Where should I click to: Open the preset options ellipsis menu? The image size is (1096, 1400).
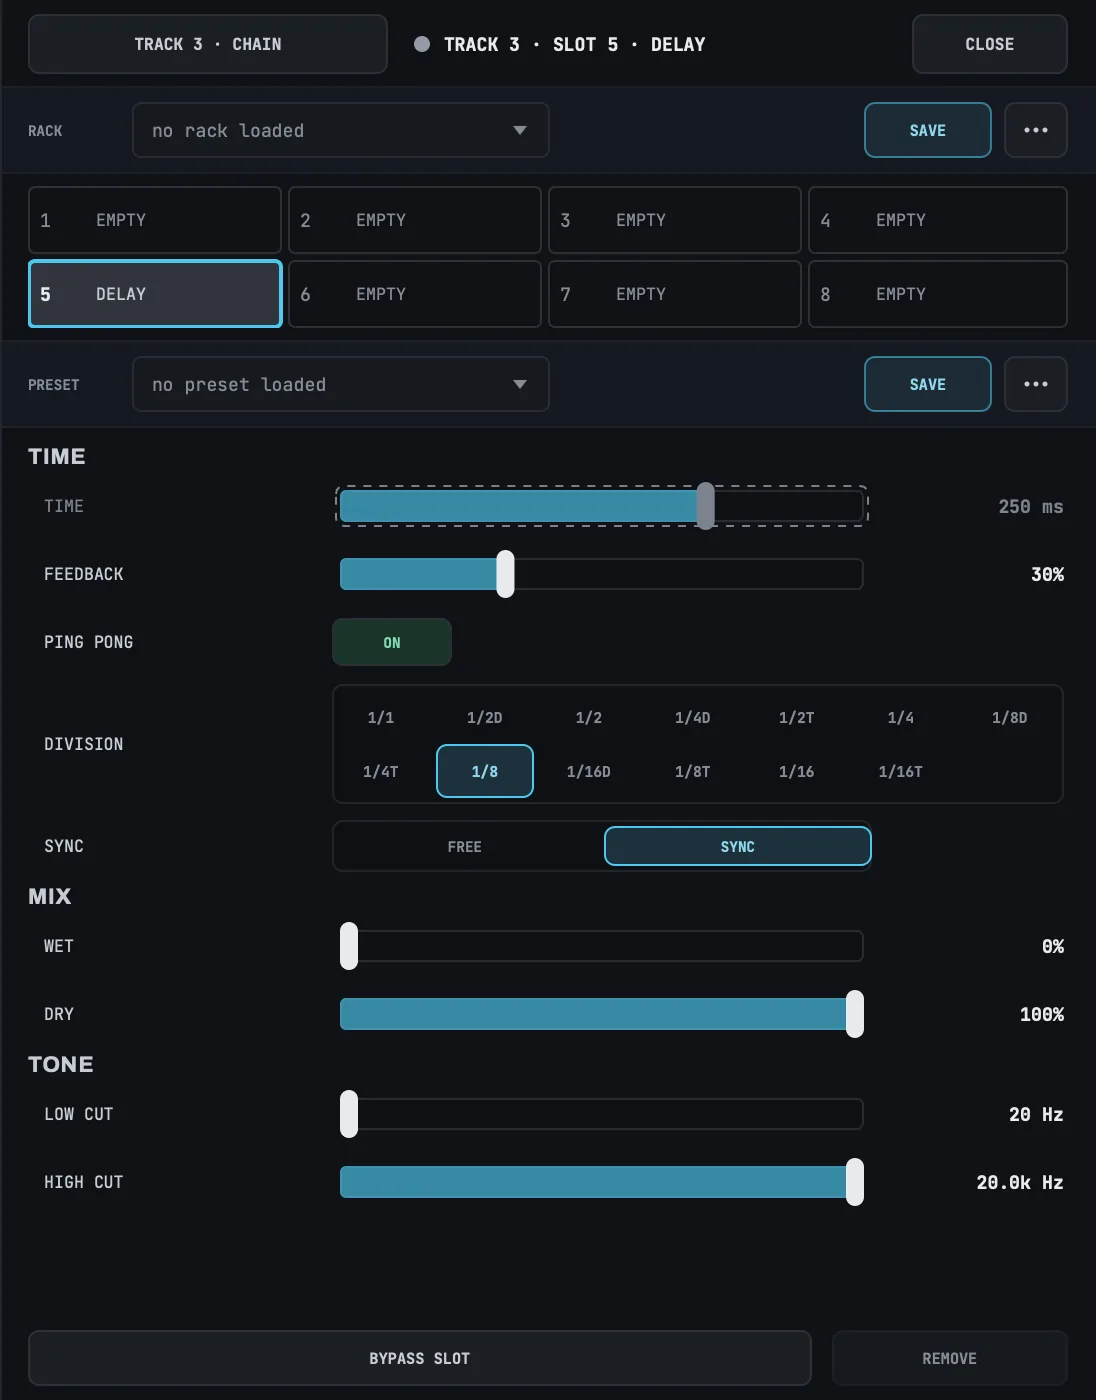[x=1036, y=384]
